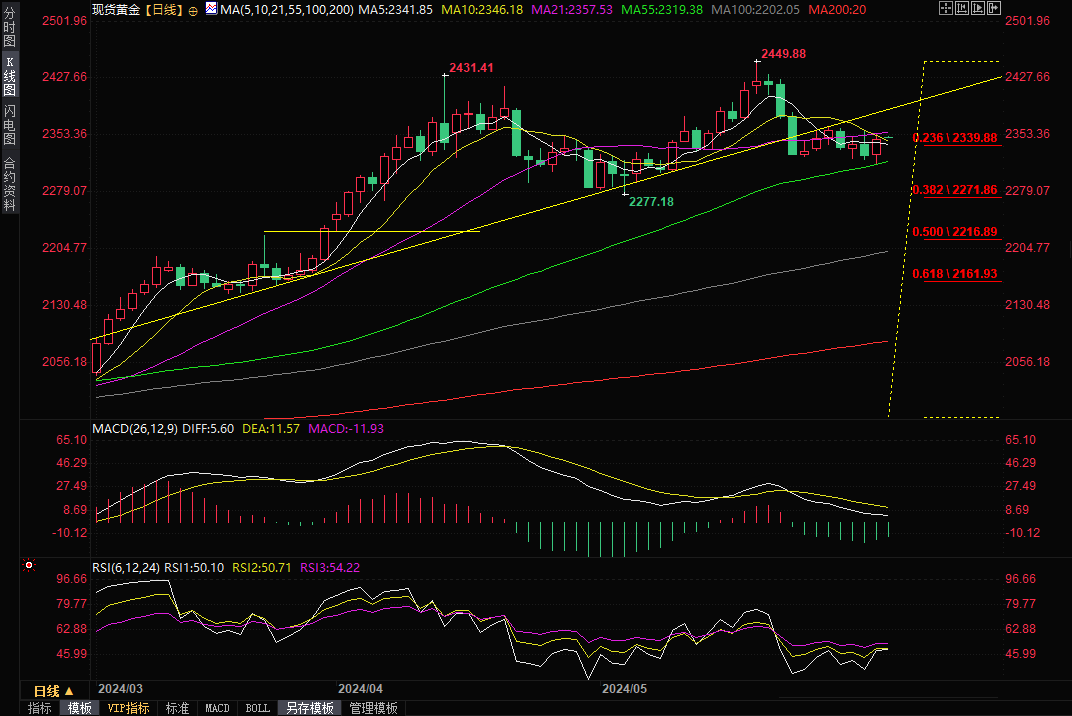The image size is (1072, 716).
Task: Select the 指标 bottom tab
Action: [40, 708]
